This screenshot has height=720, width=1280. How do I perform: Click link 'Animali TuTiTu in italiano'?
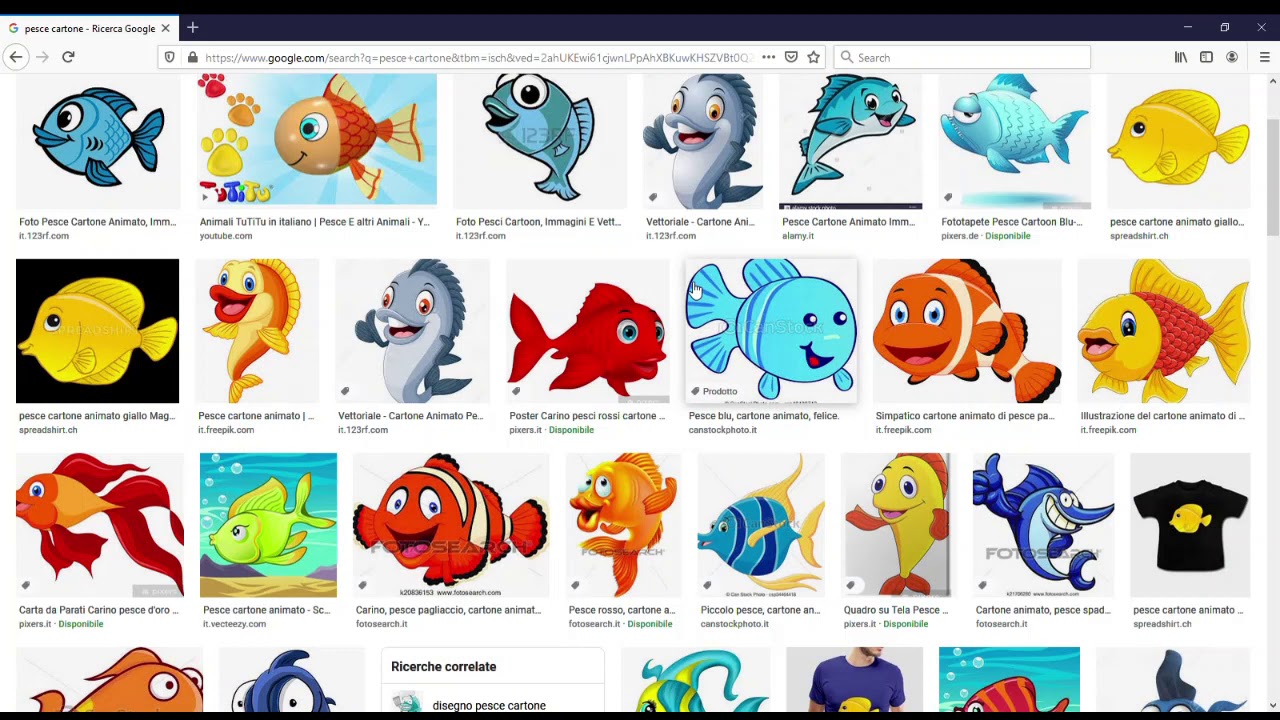(314, 222)
